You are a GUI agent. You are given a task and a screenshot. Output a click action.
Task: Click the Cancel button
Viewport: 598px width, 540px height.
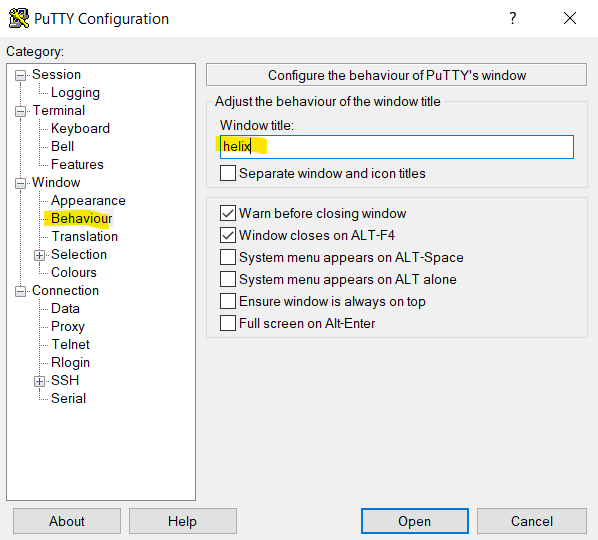[532, 521]
